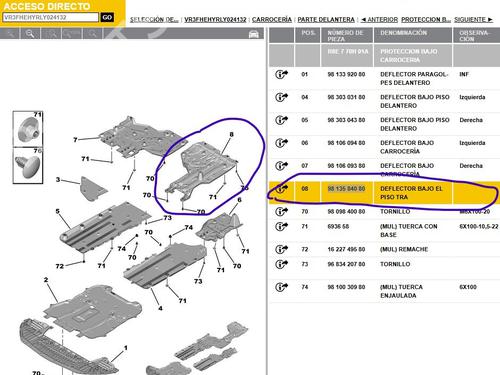Click nut thumbnail labeled 71
The image size is (500, 375).
point(28,129)
